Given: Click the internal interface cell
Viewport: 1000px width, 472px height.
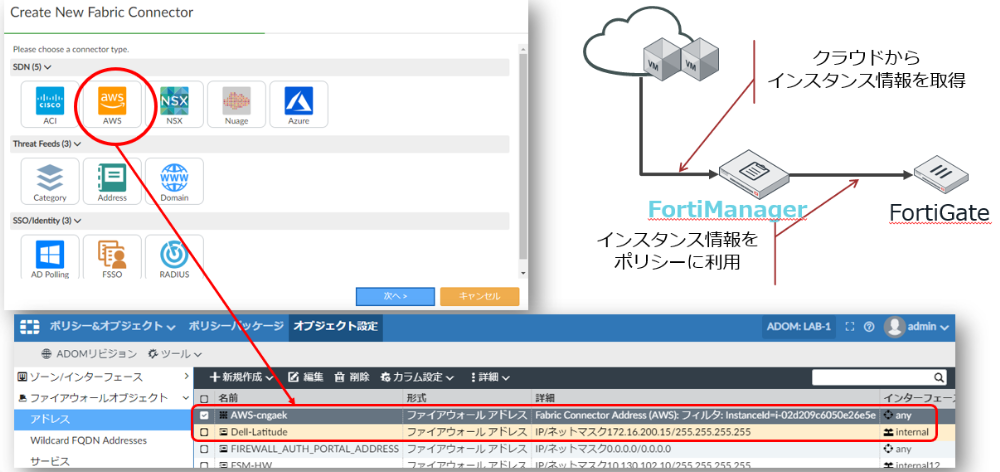Looking at the screenshot, I should 906,432.
